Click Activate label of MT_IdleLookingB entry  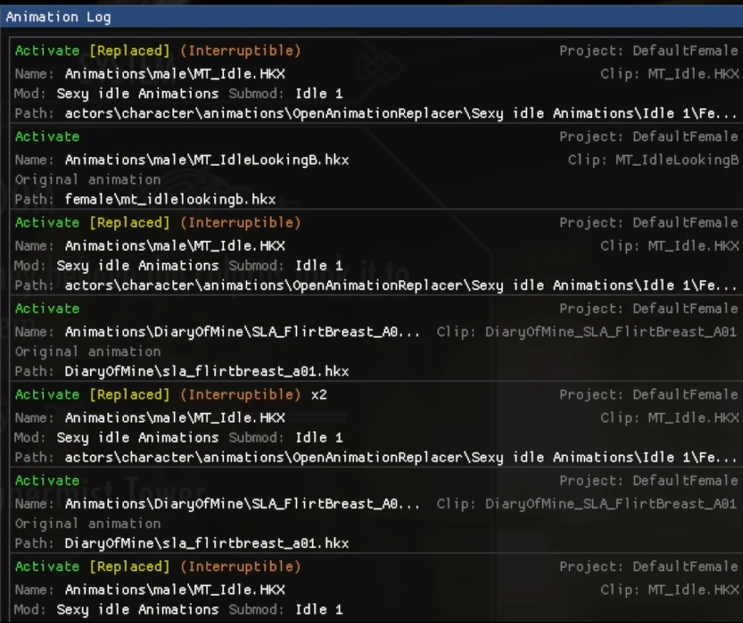pyautogui.click(x=47, y=137)
